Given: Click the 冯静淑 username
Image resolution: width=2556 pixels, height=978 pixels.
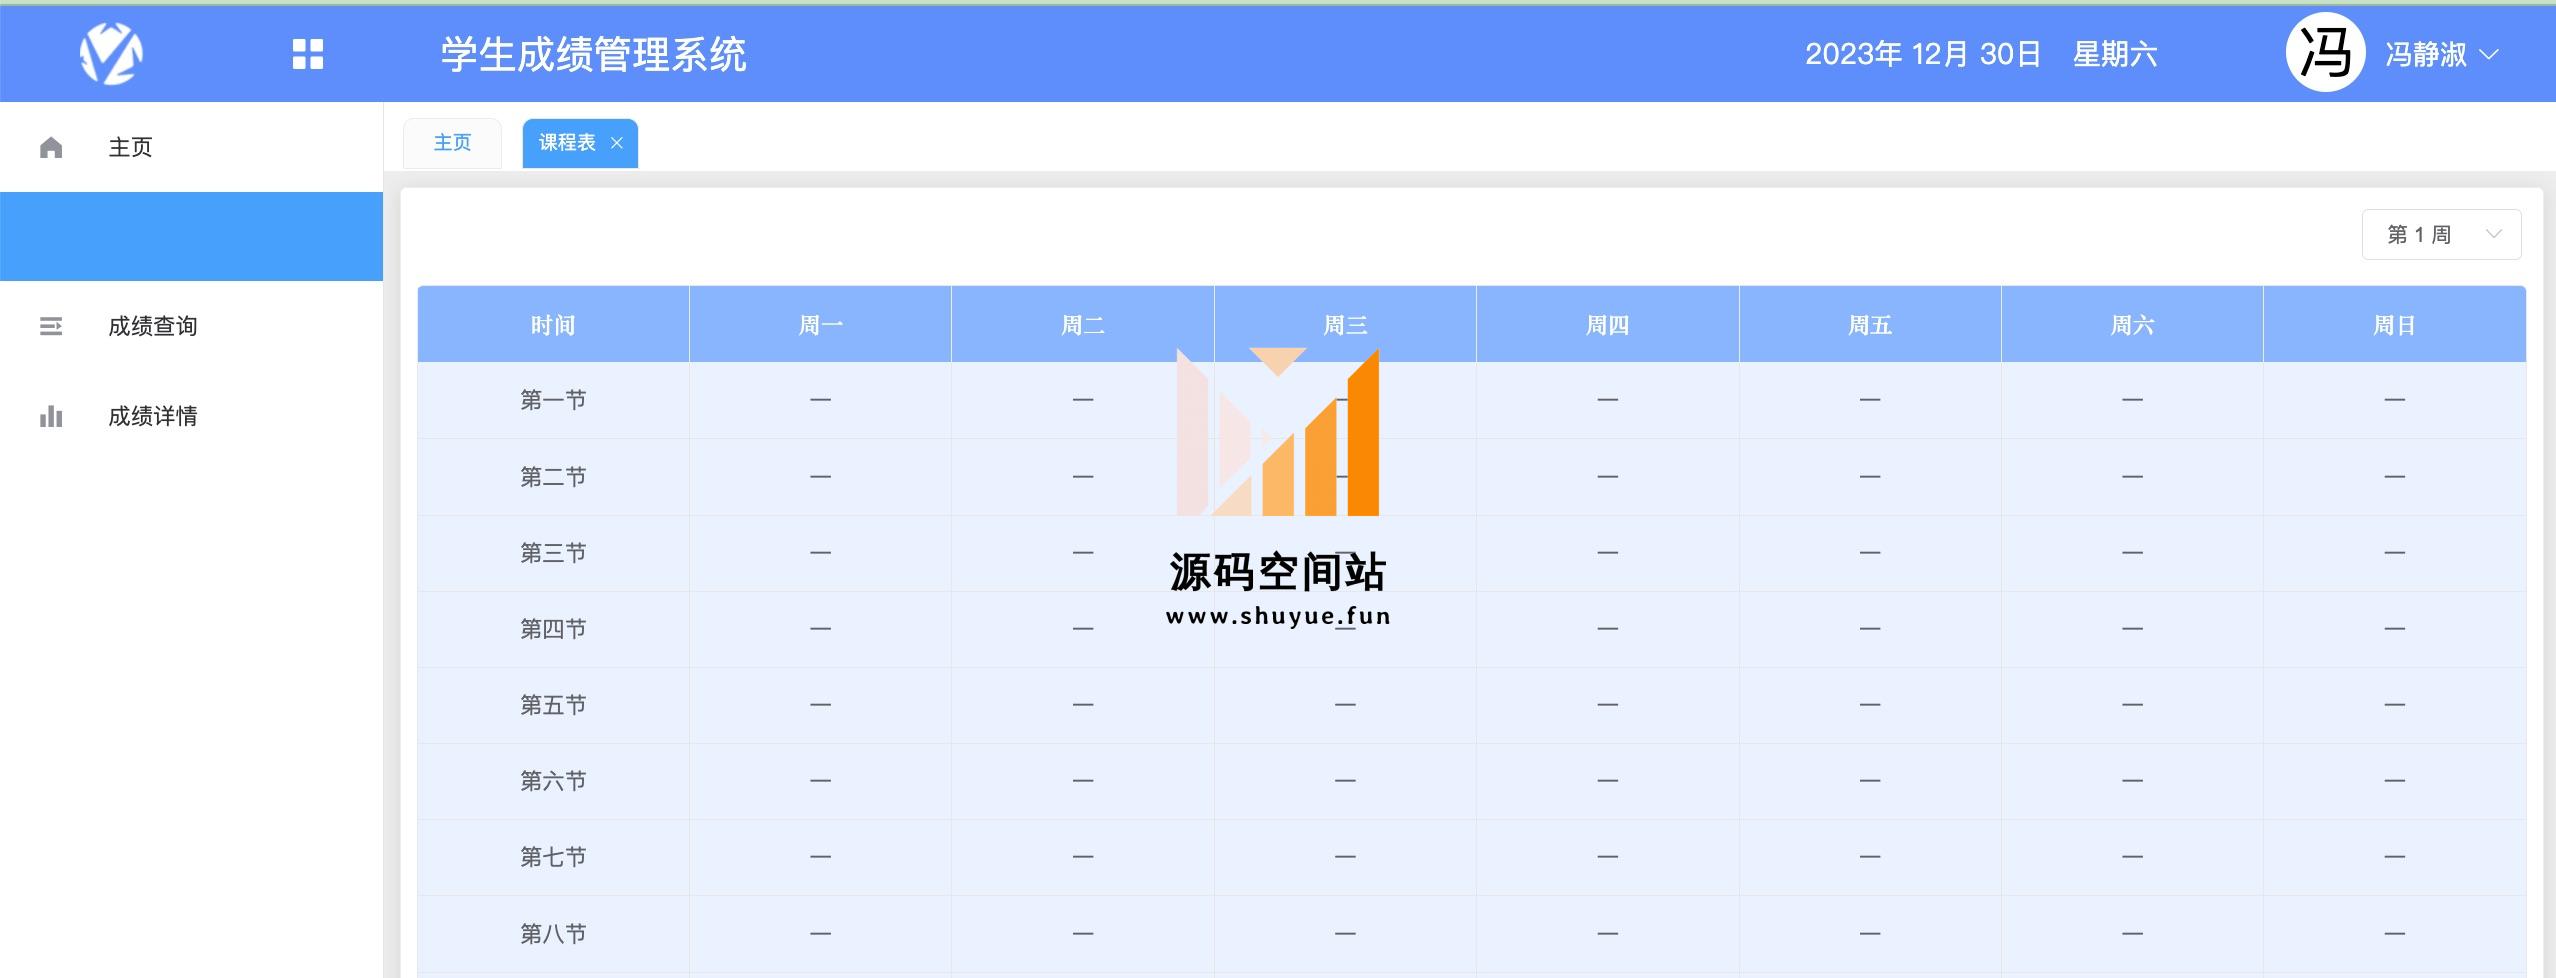Looking at the screenshot, I should [2426, 54].
